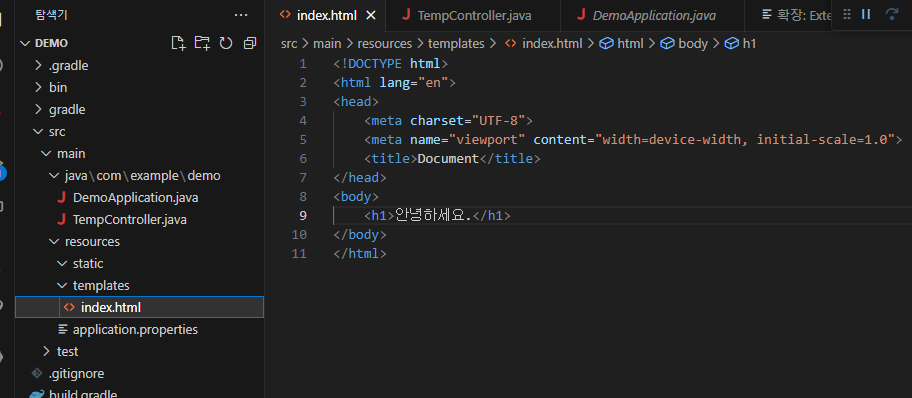This screenshot has width=912, height=398.
Task: Click the body symbol breadcrumb
Action: [684, 44]
